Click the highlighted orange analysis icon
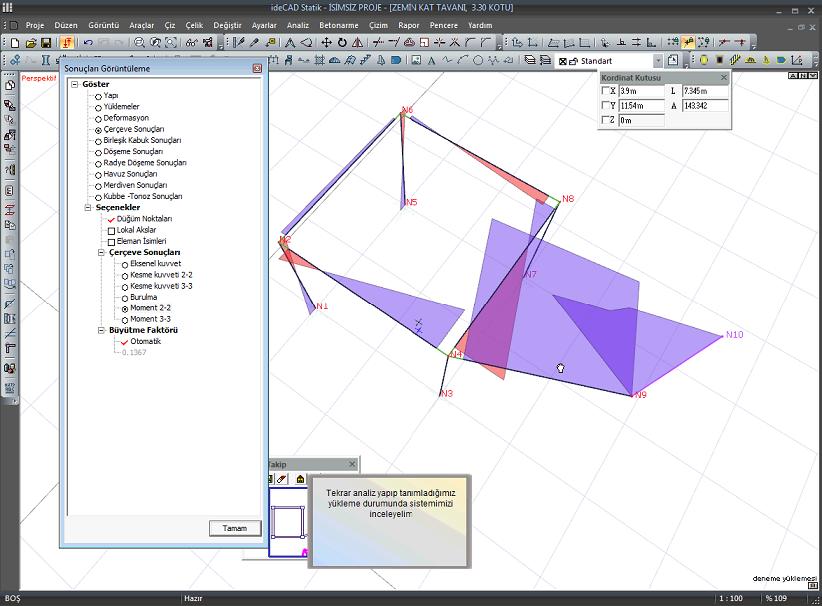 [x=67, y=43]
